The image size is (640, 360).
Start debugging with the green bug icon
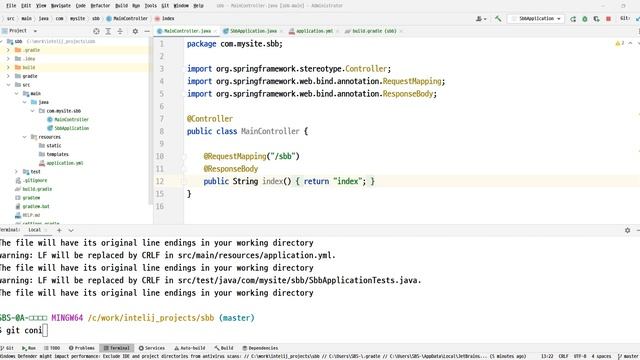point(584,19)
